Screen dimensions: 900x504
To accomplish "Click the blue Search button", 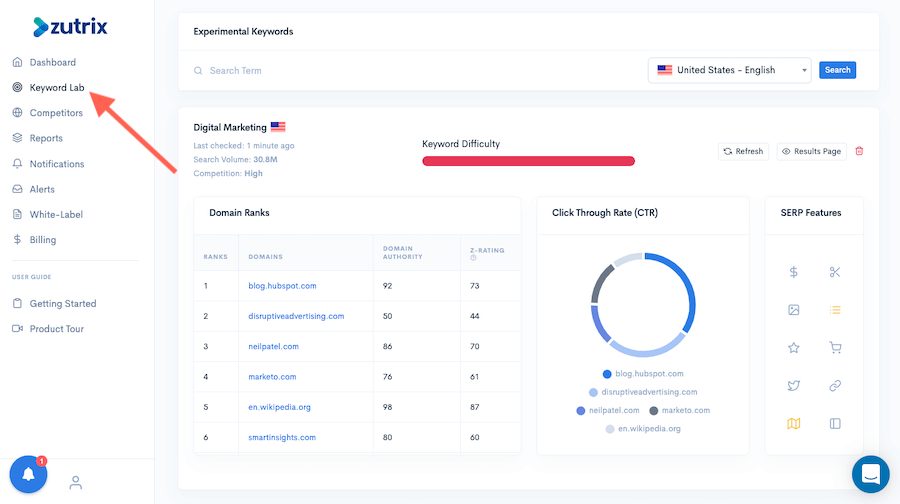I will (837, 70).
